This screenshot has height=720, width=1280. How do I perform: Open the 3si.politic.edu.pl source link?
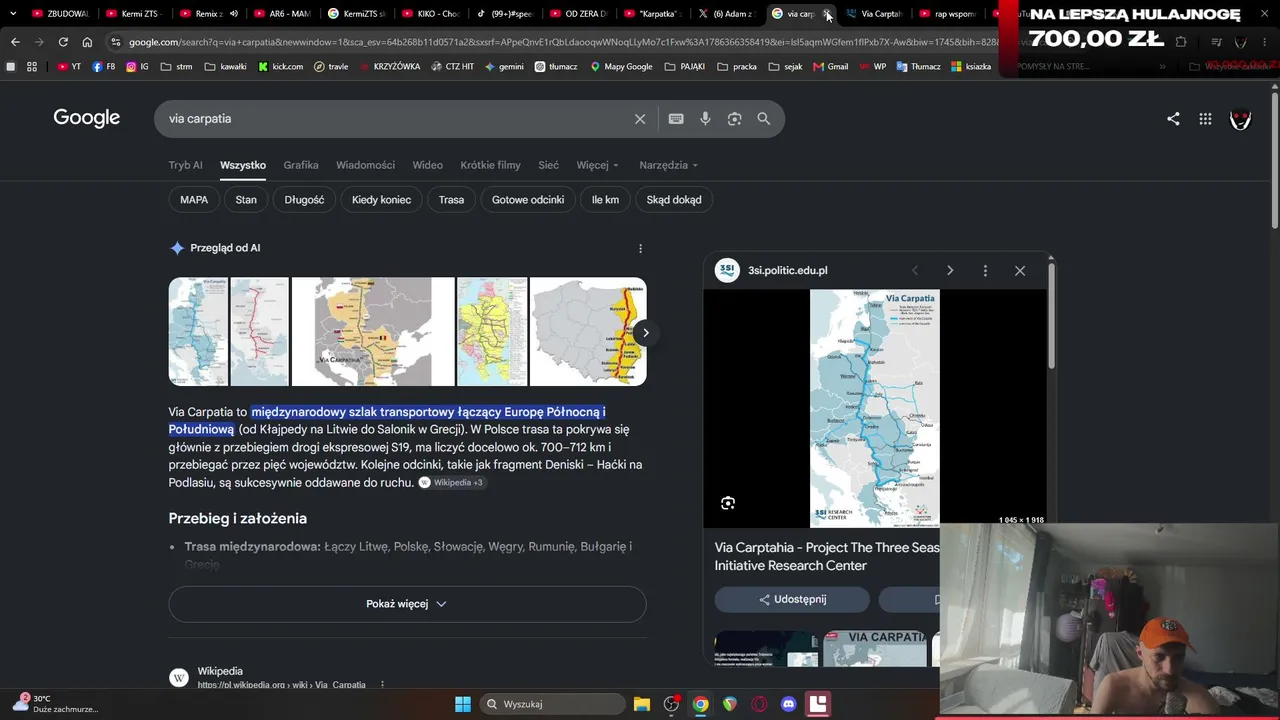[x=787, y=270]
